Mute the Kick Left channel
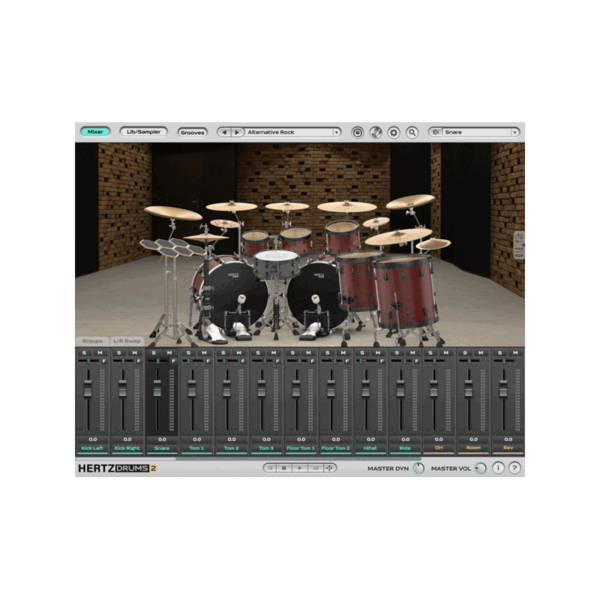 [x=100, y=353]
